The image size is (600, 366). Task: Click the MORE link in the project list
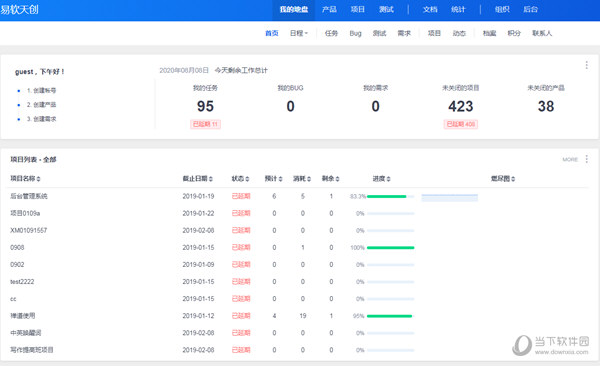570,159
